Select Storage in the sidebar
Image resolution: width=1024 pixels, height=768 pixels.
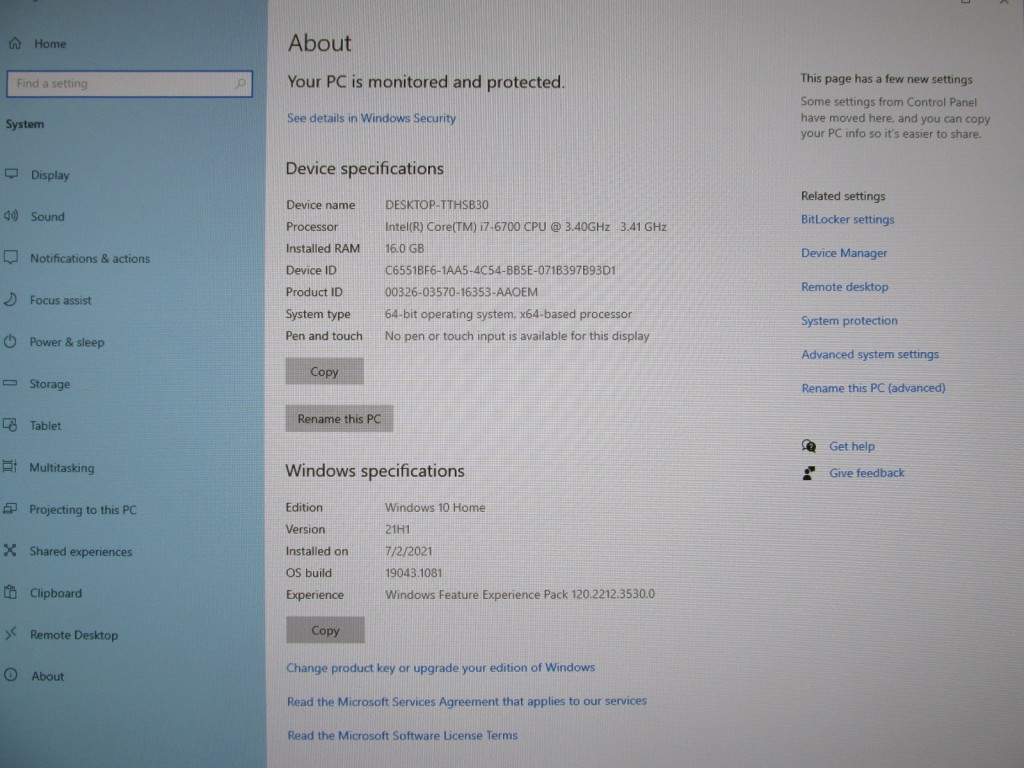50,384
